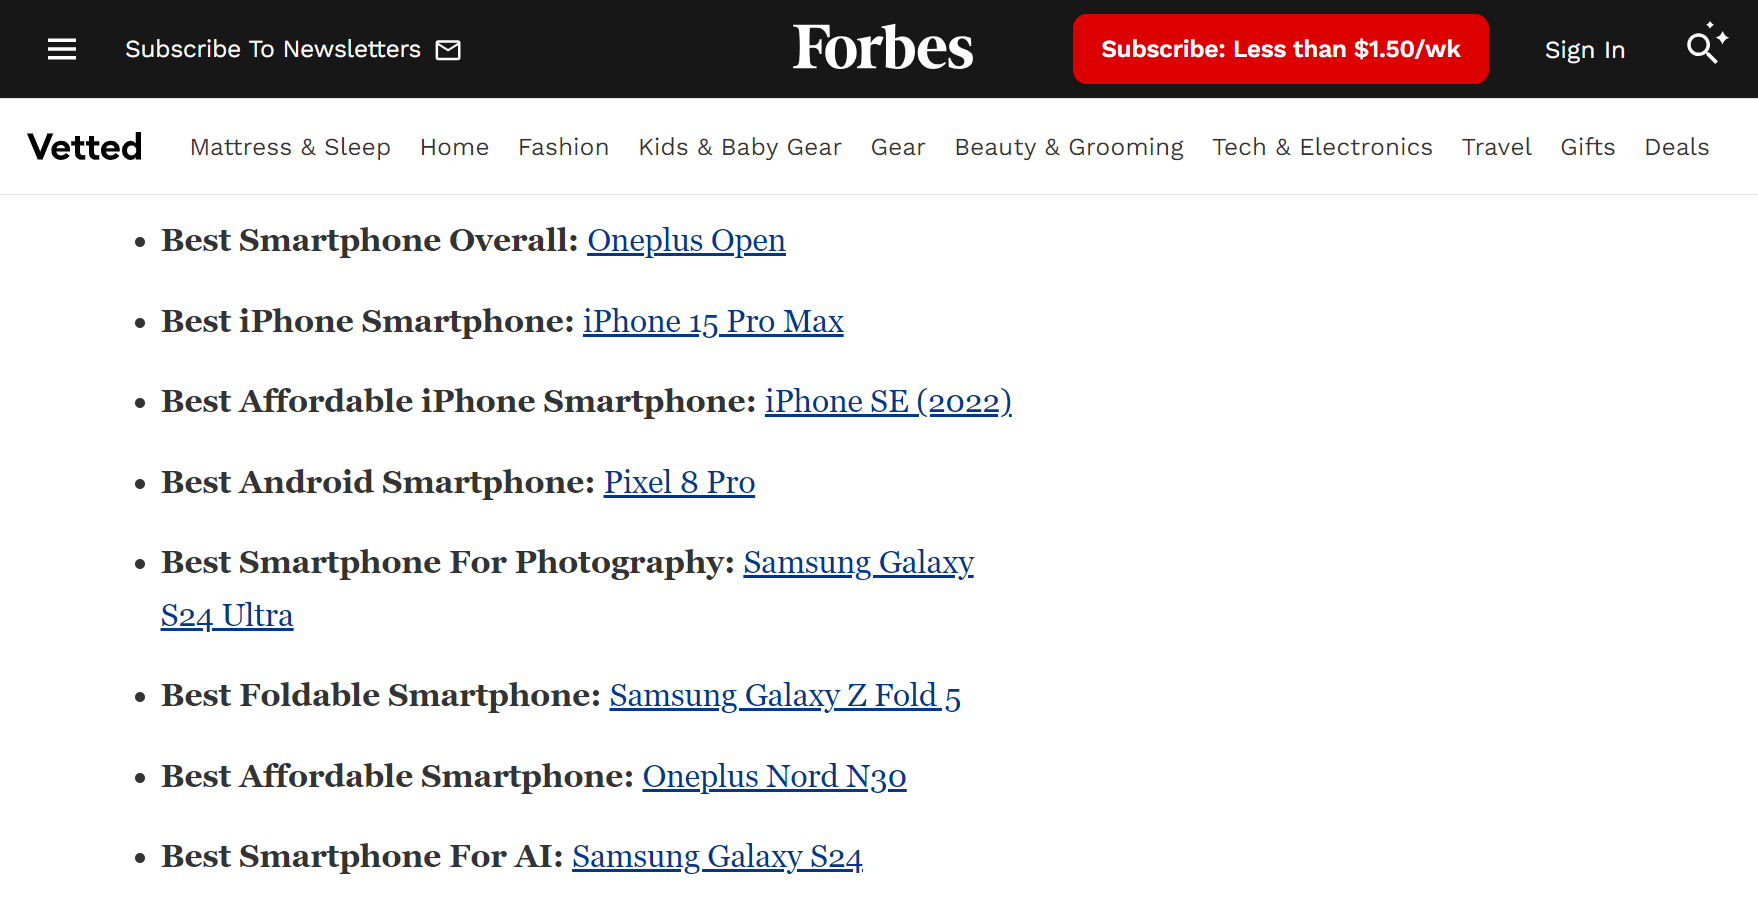Open the Vetted section heading
Viewport: 1758px width, 912px height.
pyautogui.click(x=85, y=147)
